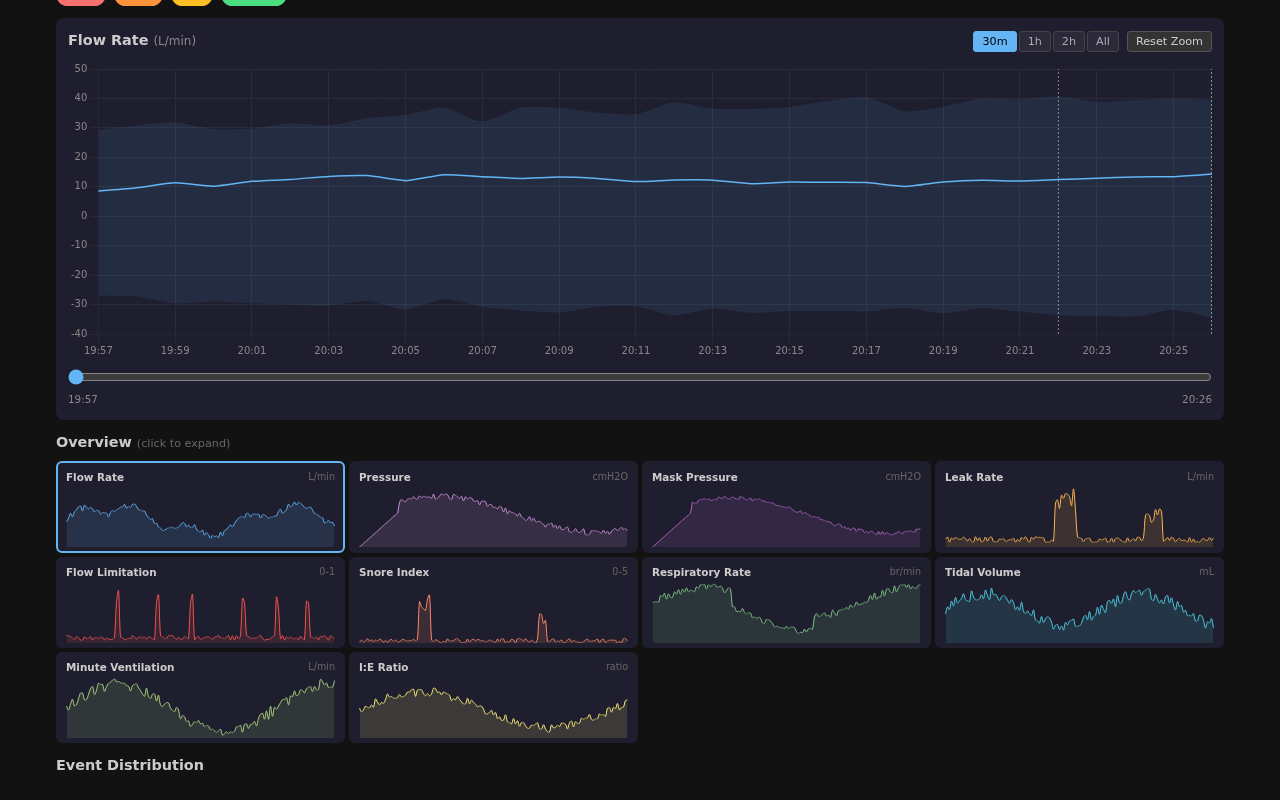This screenshot has height=800, width=1280.
Task: Select the 1h time range
Action: [x=1035, y=41]
